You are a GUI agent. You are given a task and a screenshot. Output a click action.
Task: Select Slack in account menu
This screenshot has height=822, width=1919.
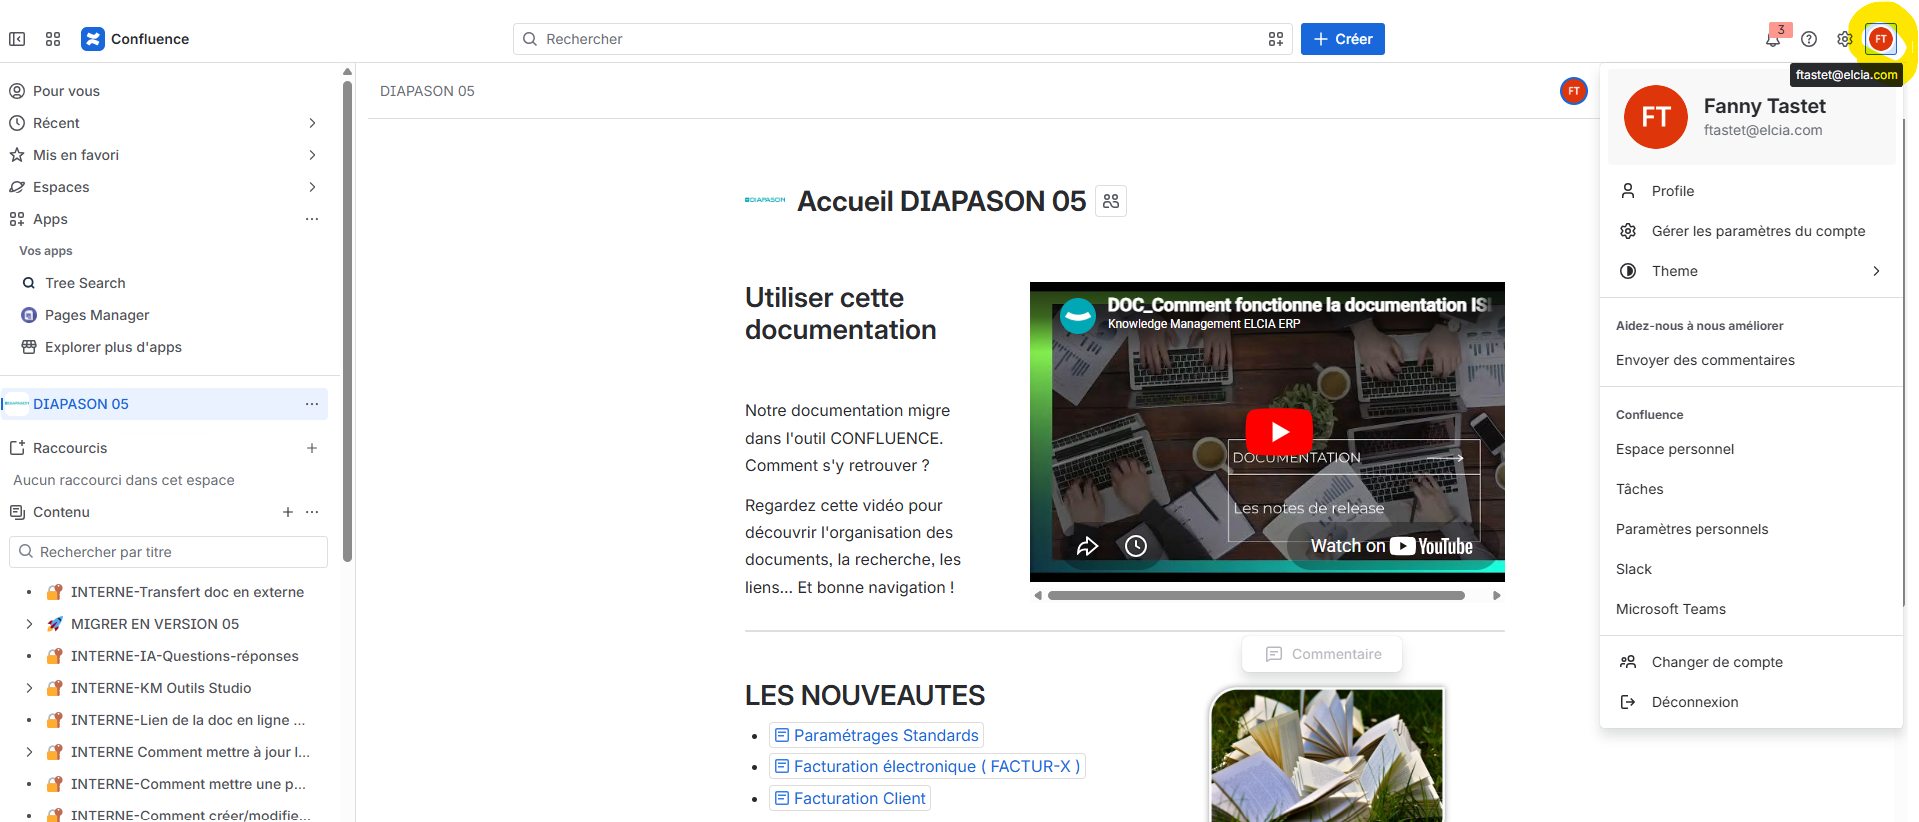tap(1751, 569)
